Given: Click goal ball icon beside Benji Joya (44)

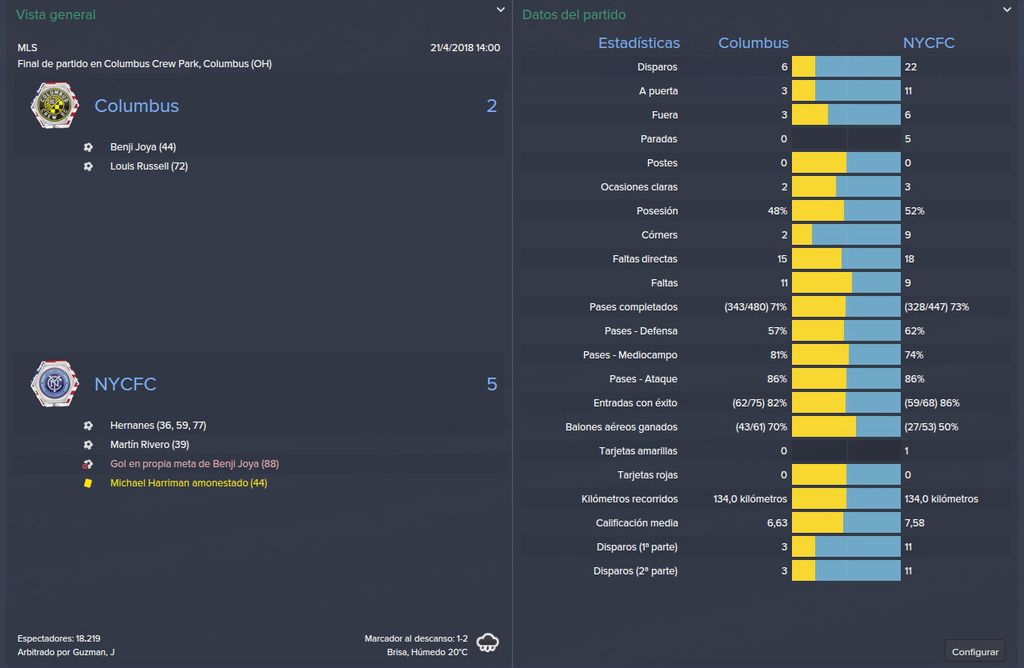Looking at the screenshot, I should coord(88,147).
